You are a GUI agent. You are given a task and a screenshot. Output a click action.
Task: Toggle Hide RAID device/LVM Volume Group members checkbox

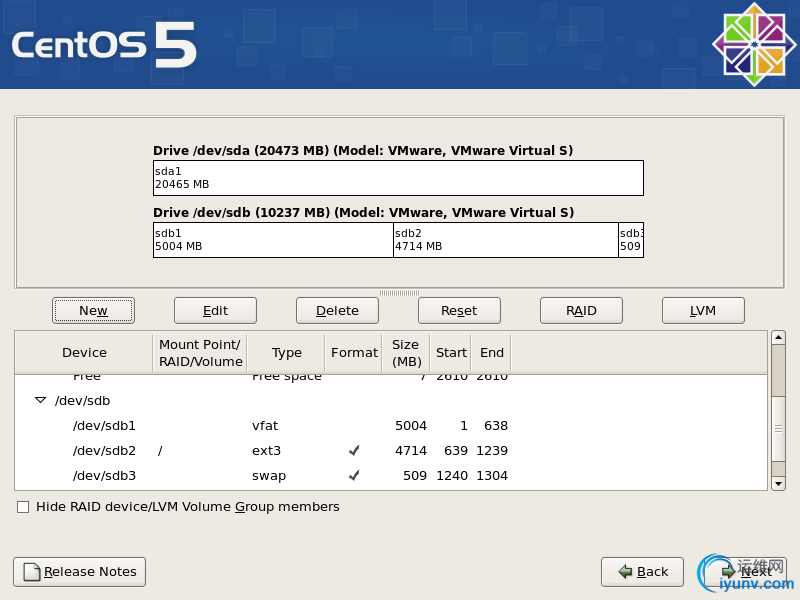click(x=23, y=507)
